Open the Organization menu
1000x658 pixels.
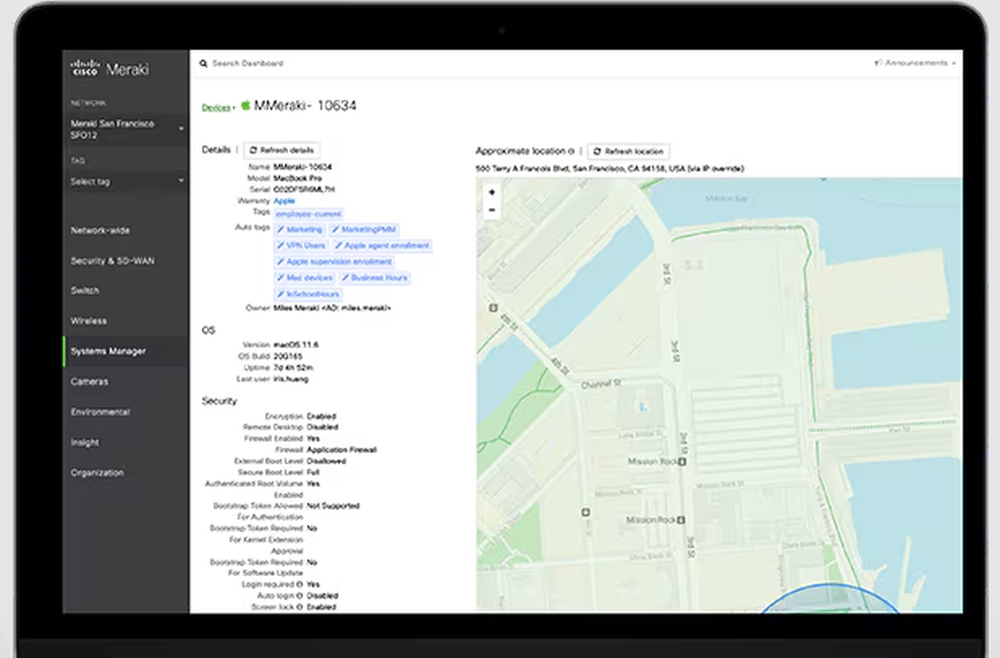tap(97, 473)
